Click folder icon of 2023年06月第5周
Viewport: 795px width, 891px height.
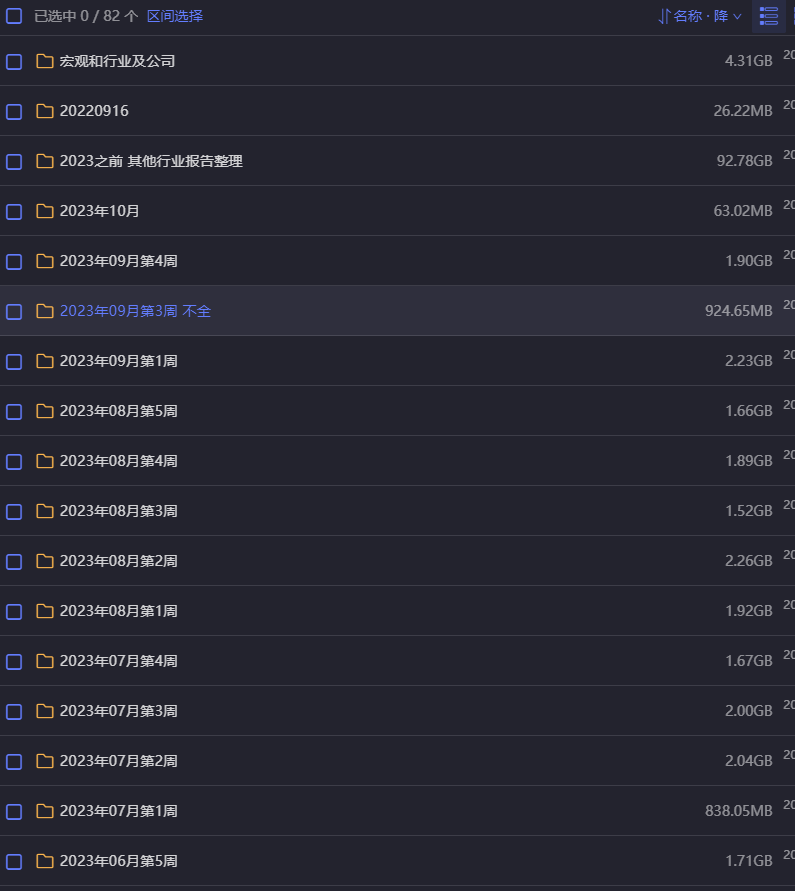pyautogui.click(x=45, y=861)
